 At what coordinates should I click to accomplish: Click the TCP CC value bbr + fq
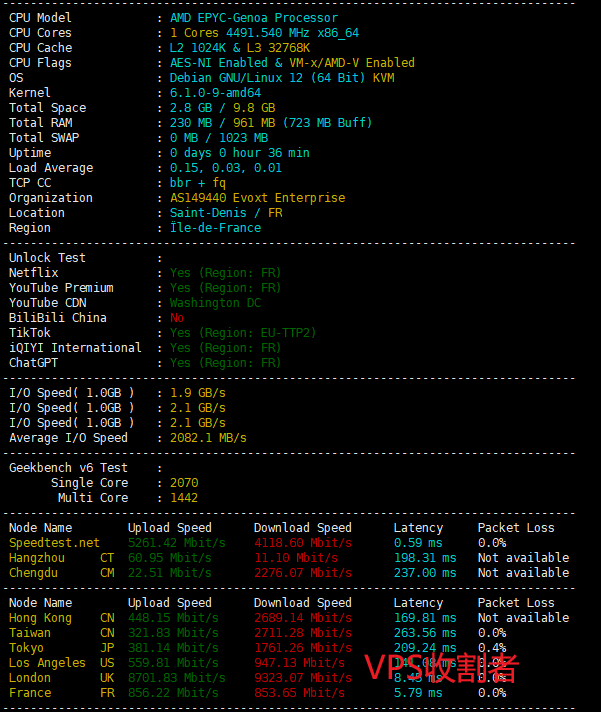point(197,183)
